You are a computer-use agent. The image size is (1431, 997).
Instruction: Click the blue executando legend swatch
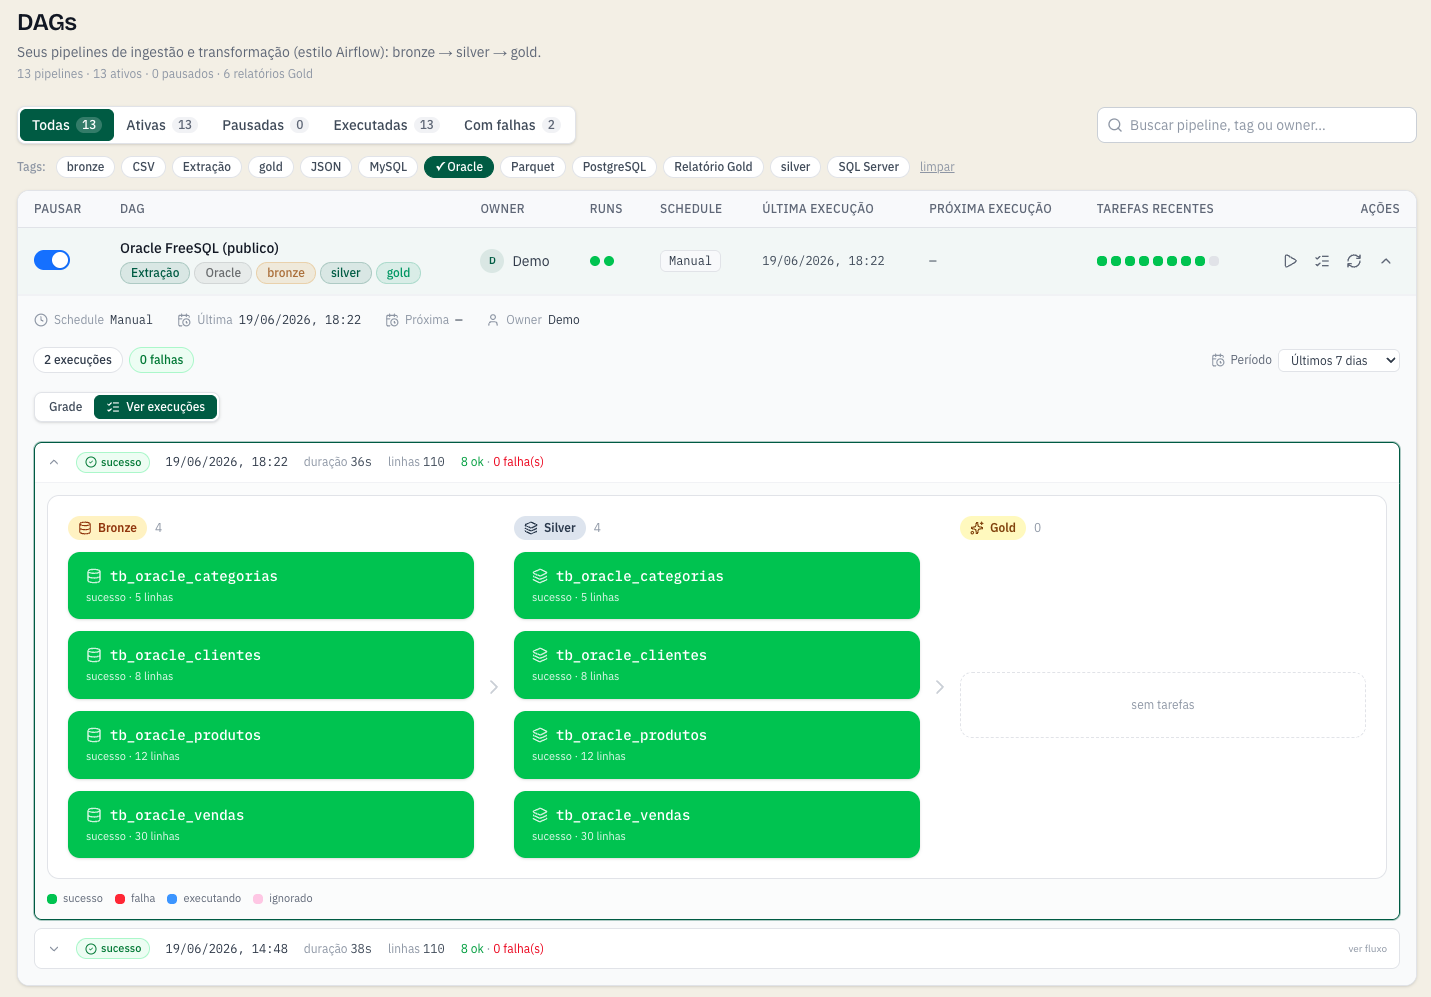172,899
